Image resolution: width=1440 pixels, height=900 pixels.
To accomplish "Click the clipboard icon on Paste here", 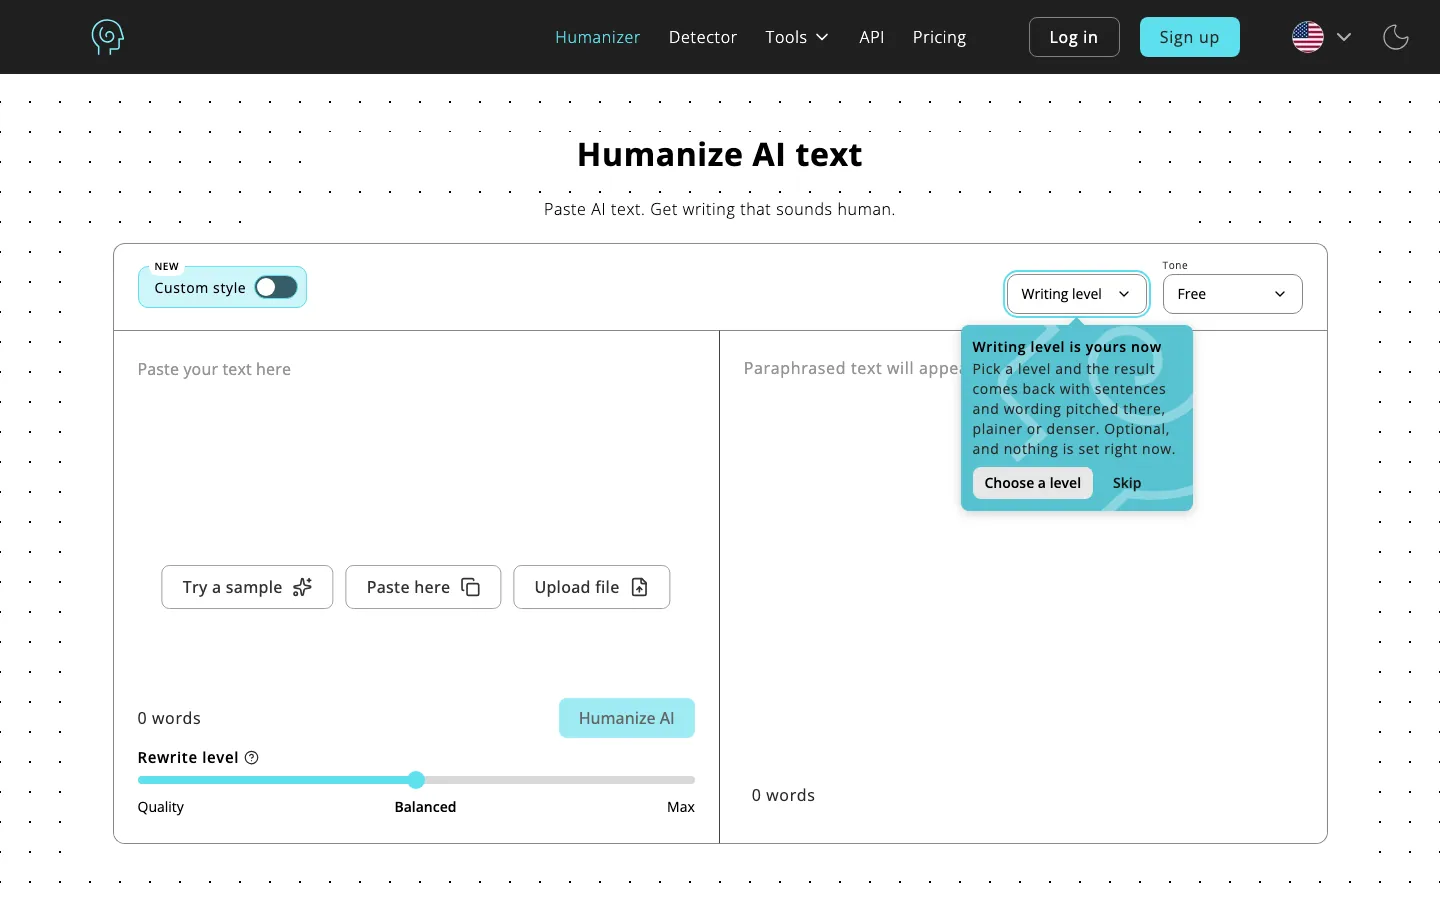I will pos(470,587).
